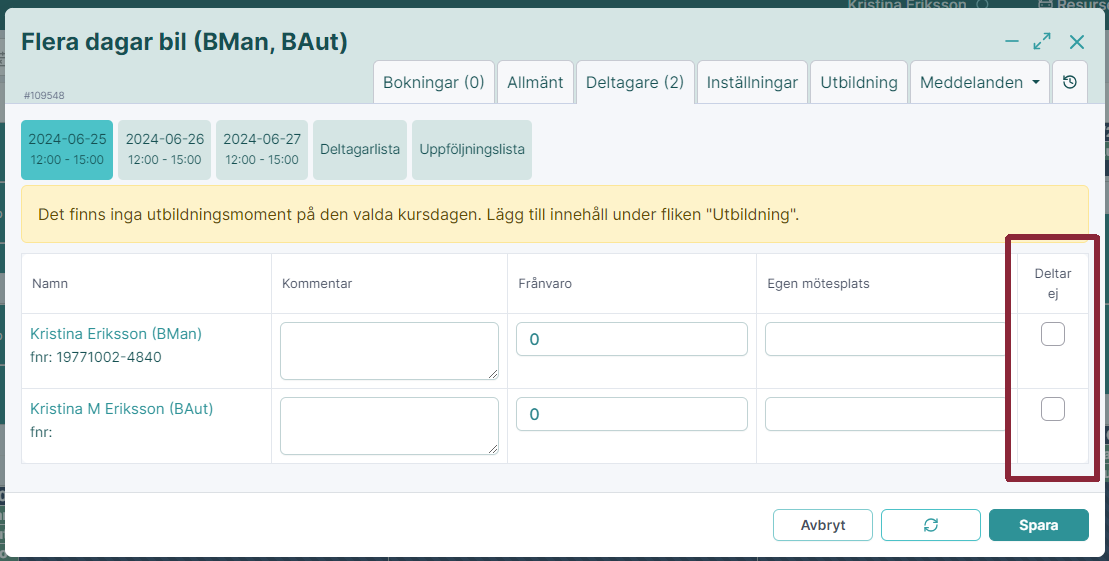Select the 2024-06-26 course day
Screen dimensions: 1109x561
click(165, 149)
